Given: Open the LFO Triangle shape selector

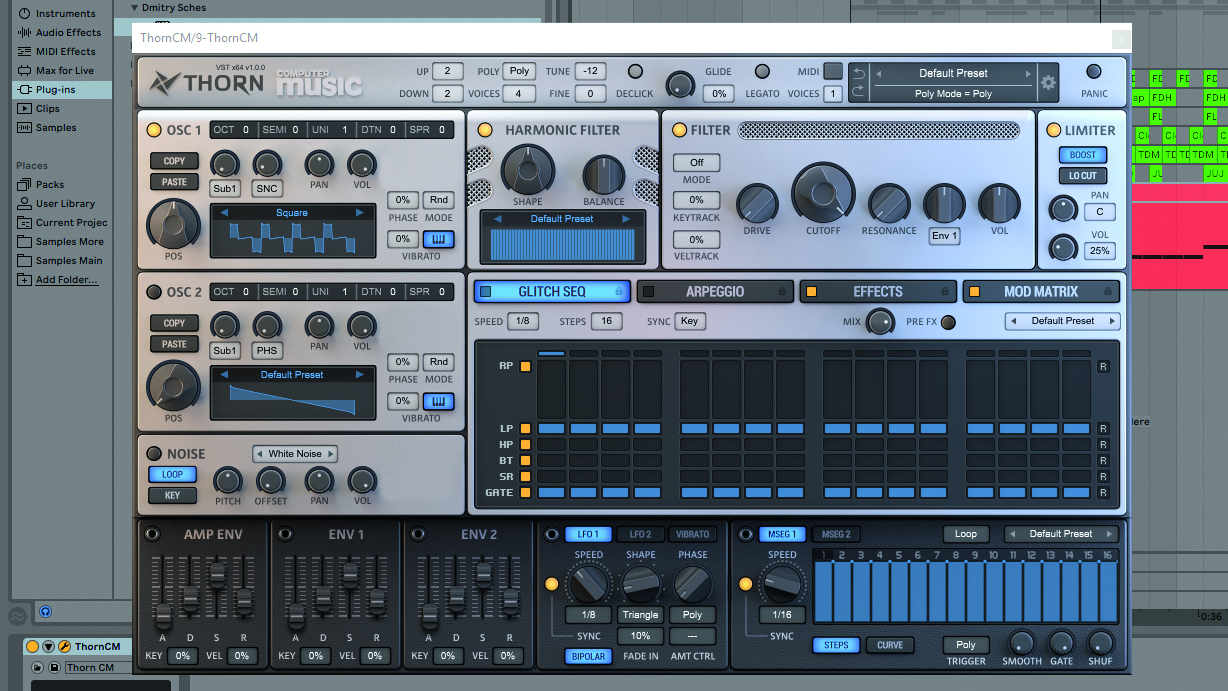Looking at the screenshot, I should pos(640,615).
